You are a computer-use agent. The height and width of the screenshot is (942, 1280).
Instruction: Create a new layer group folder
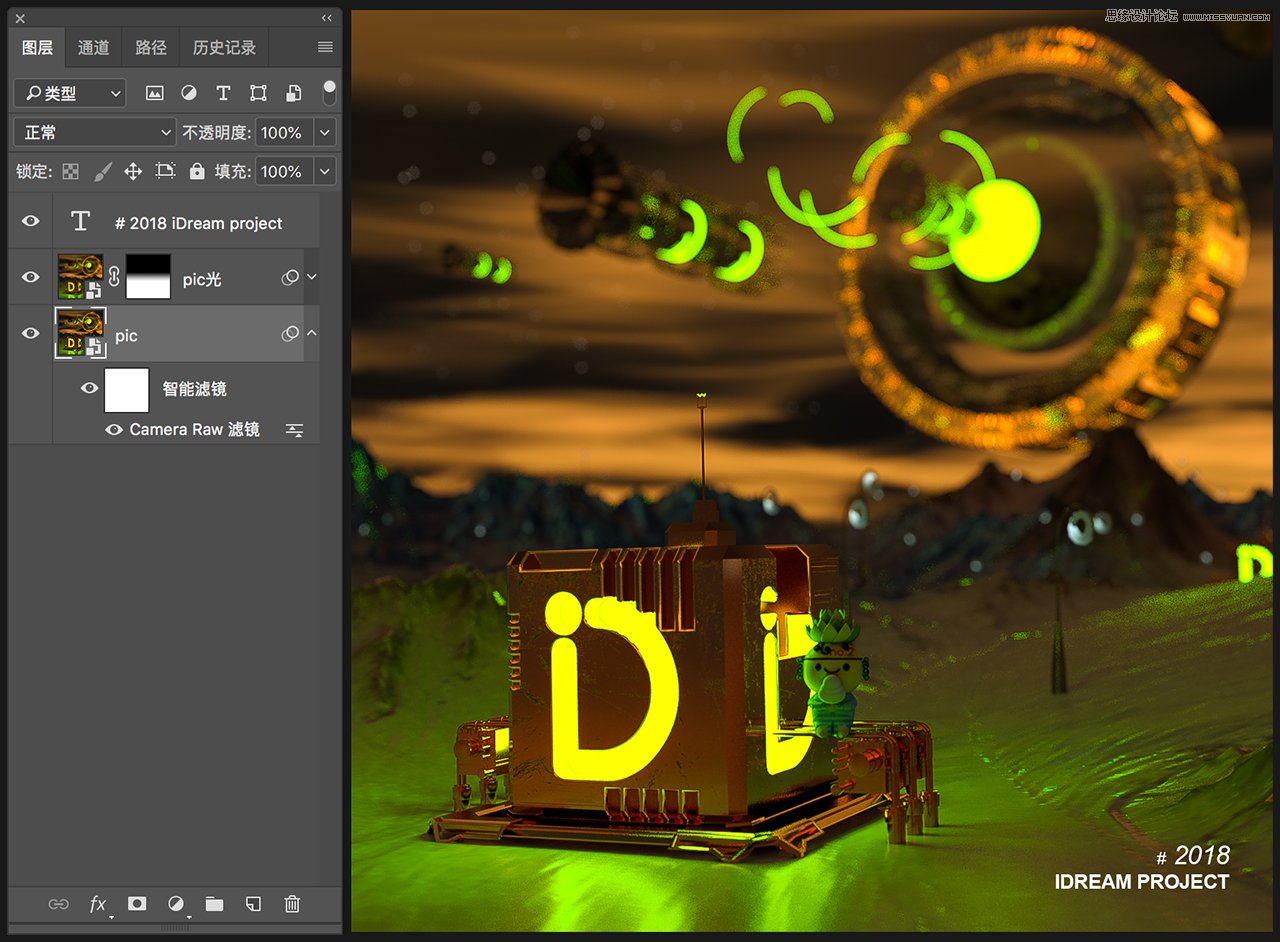(214, 904)
